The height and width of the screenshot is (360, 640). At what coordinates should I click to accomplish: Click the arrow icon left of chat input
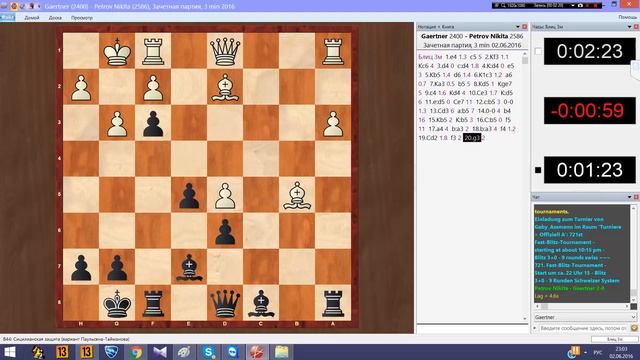click(x=535, y=328)
